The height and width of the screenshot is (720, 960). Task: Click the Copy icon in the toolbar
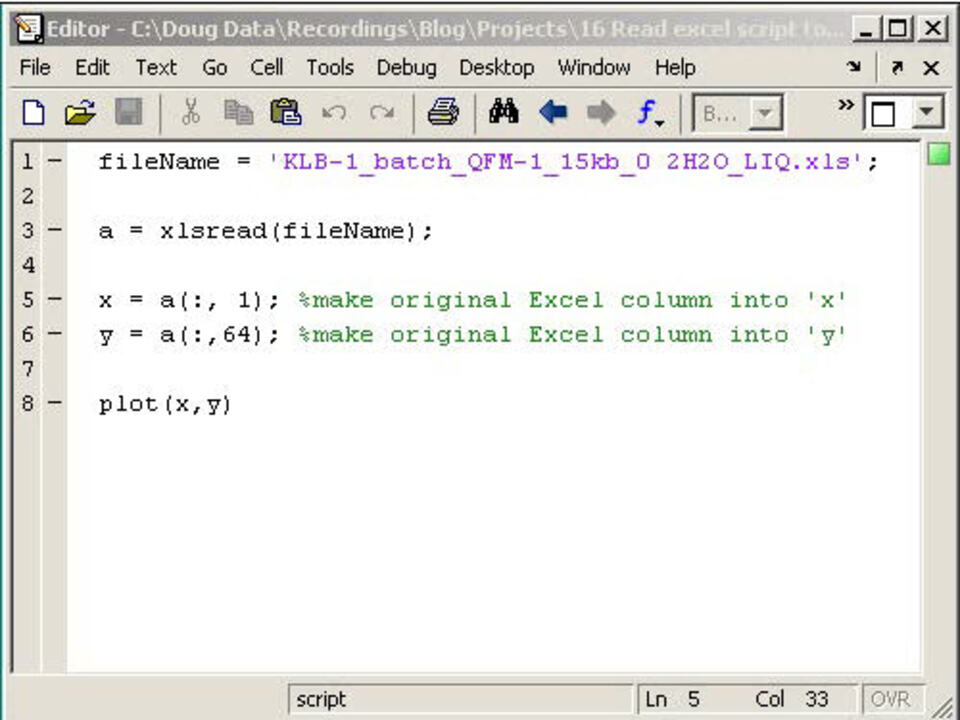click(238, 113)
